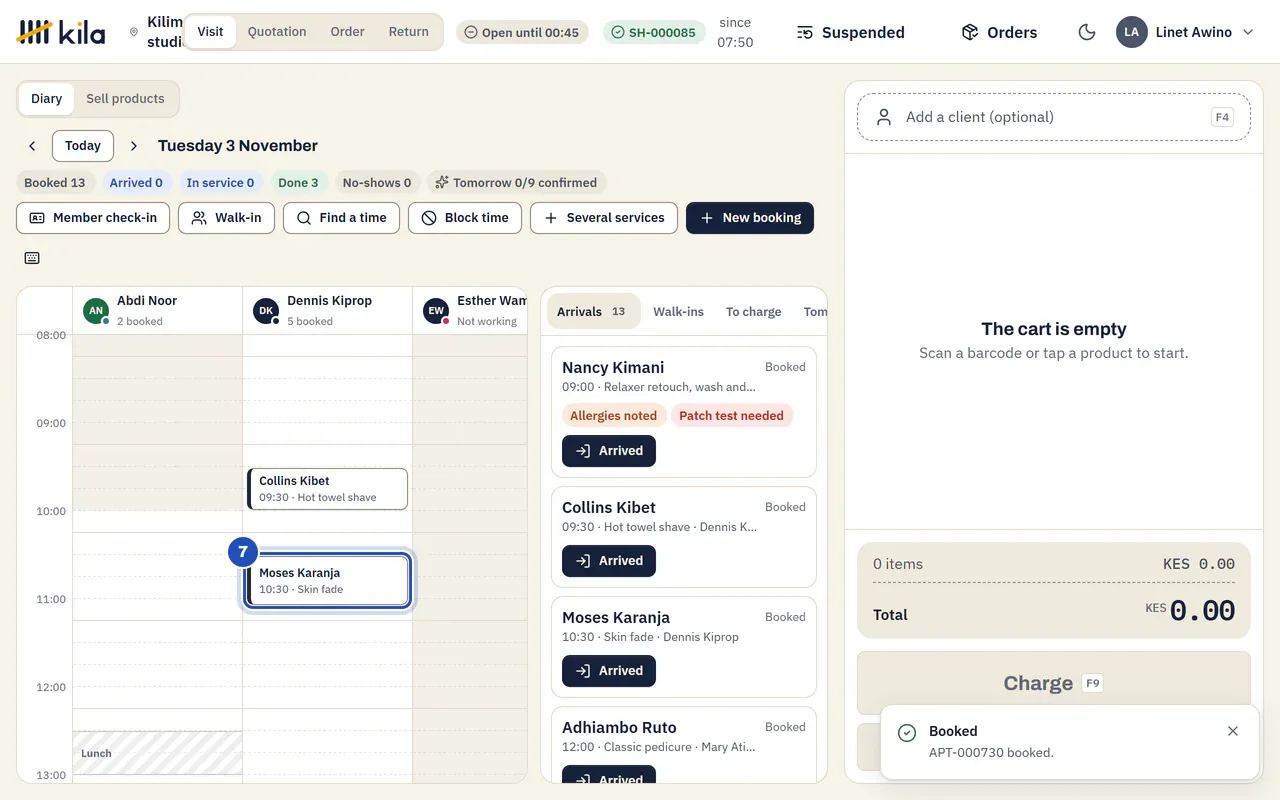This screenshot has width=1280, height=800.
Task: Select the Diary tab
Action: [46, 99]
